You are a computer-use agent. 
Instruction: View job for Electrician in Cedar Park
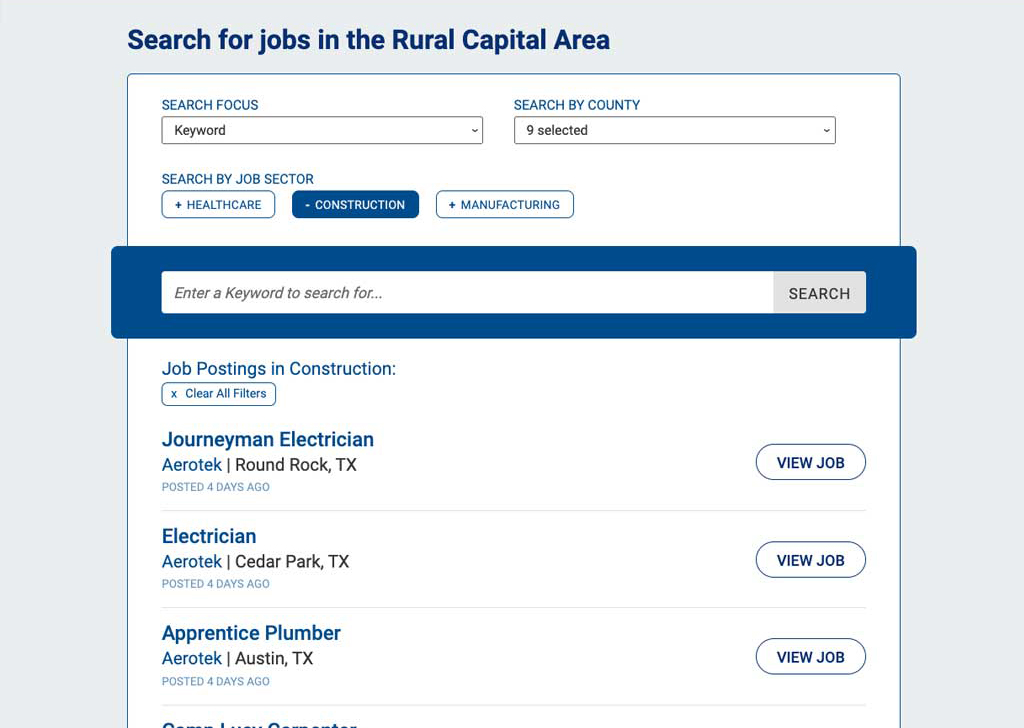coord(810,560)
